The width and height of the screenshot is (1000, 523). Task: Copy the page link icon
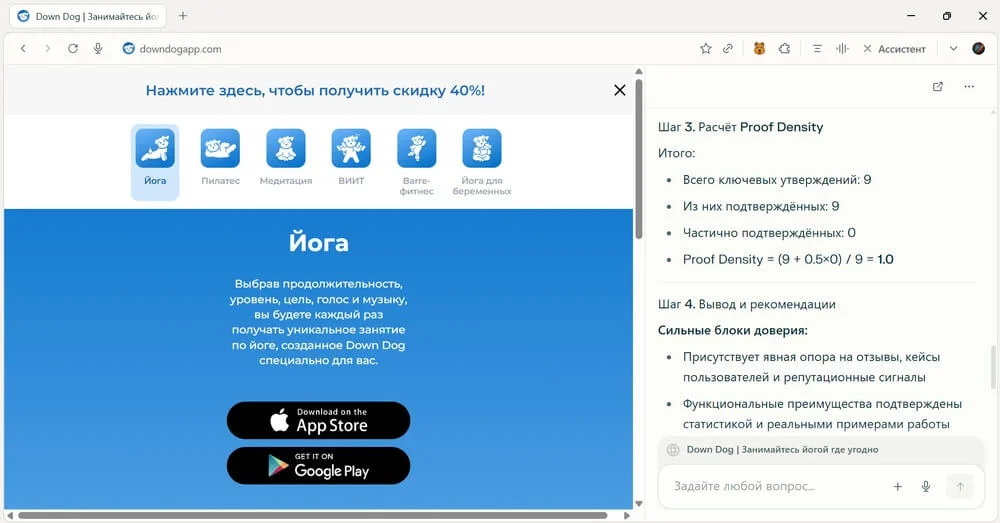tap(728, 48)
